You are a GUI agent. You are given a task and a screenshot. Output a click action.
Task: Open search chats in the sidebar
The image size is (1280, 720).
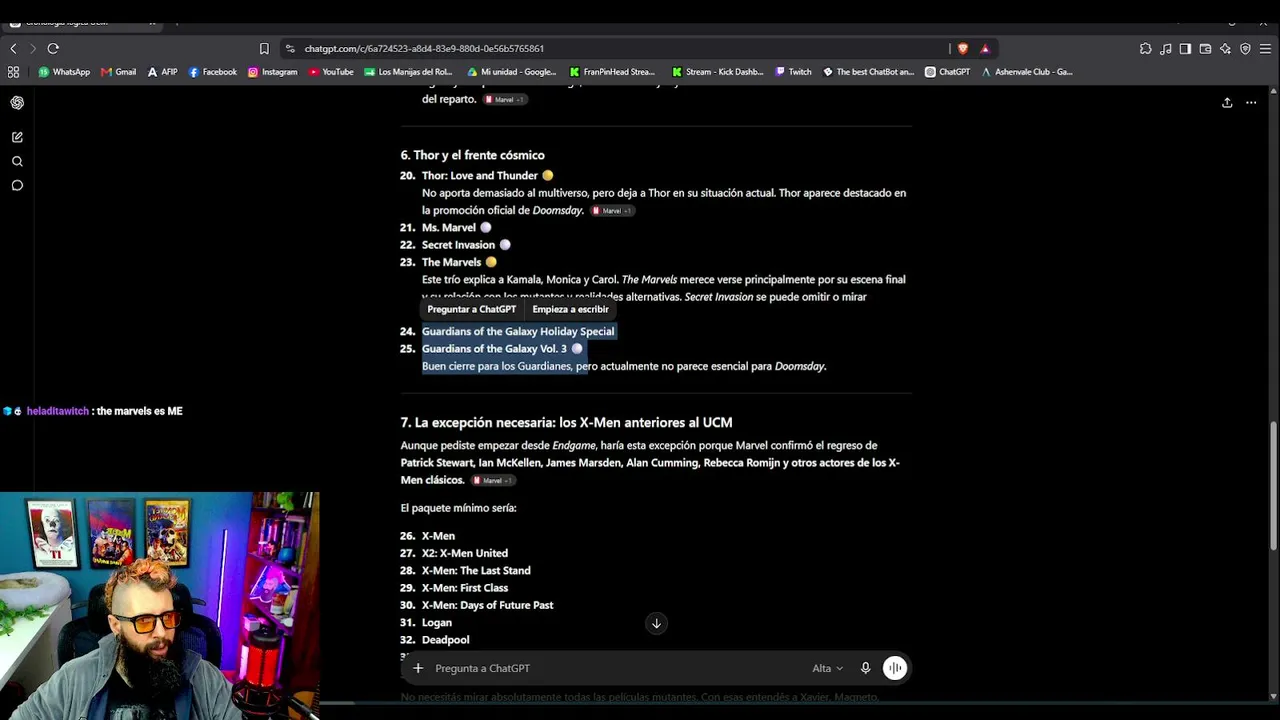pyautogui.click(x=17, y=161)
